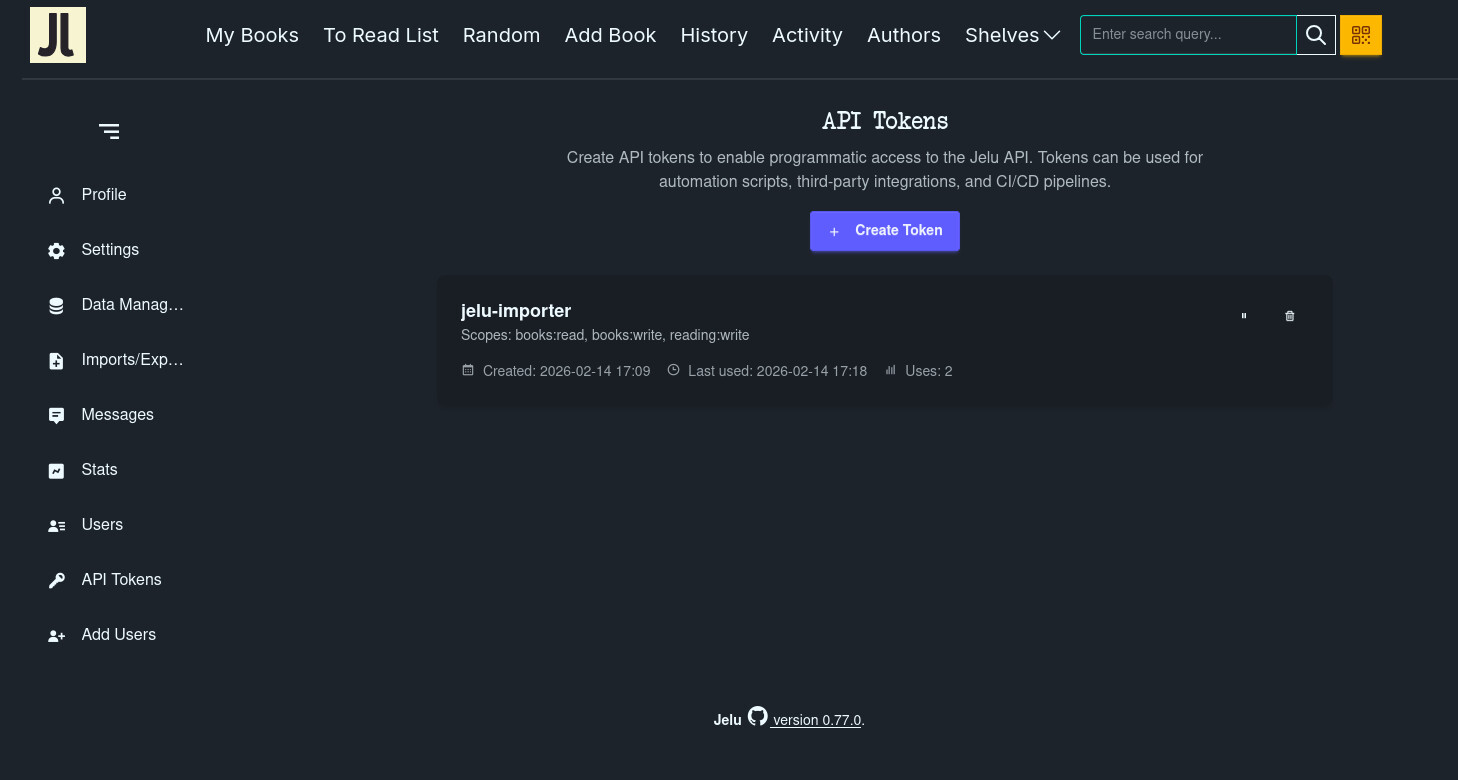
Task: Open the version 0.77.0 link
Action: click(816, 720)
